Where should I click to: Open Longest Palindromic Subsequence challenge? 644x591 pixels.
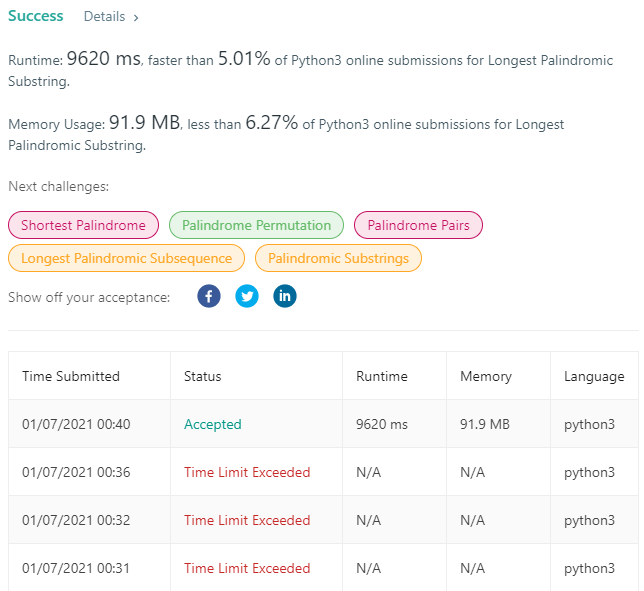click(x=126, y=258)
